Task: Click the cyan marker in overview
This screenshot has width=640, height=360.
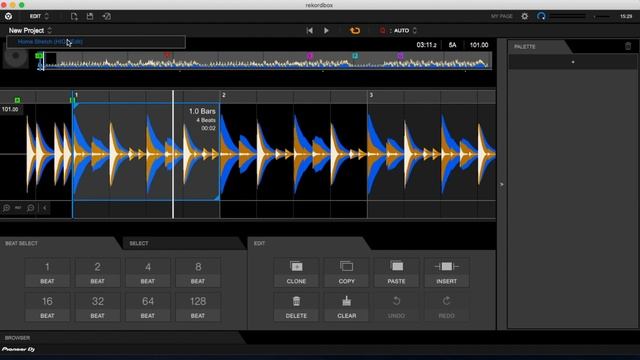Action: pos(355,56)
